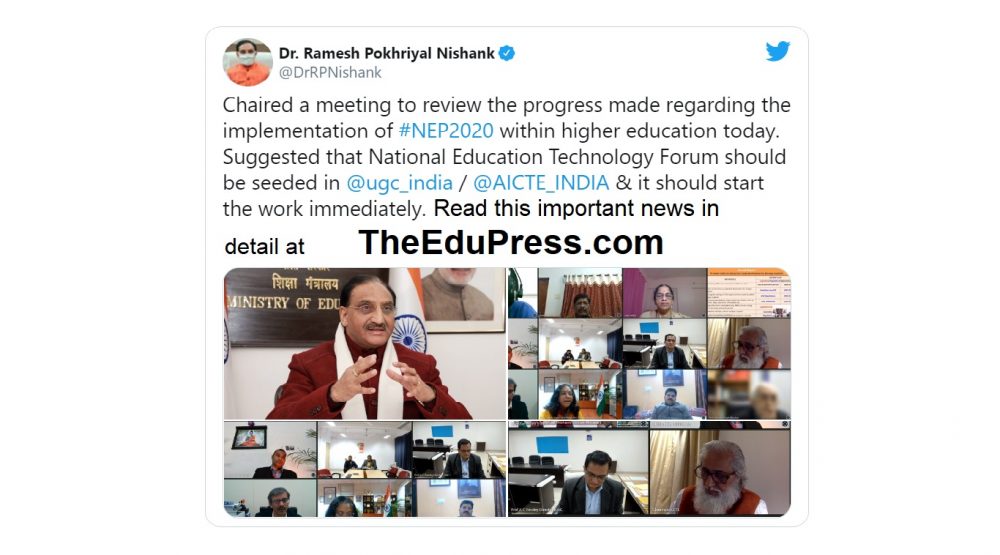
Task: Open the profile avatar picture
Action: click(247, 62)
